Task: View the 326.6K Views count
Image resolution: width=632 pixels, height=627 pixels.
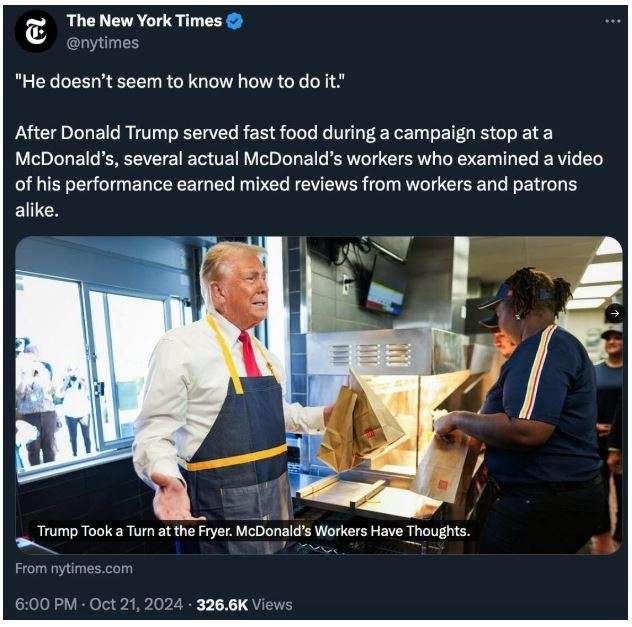Action: coord(244,604)
